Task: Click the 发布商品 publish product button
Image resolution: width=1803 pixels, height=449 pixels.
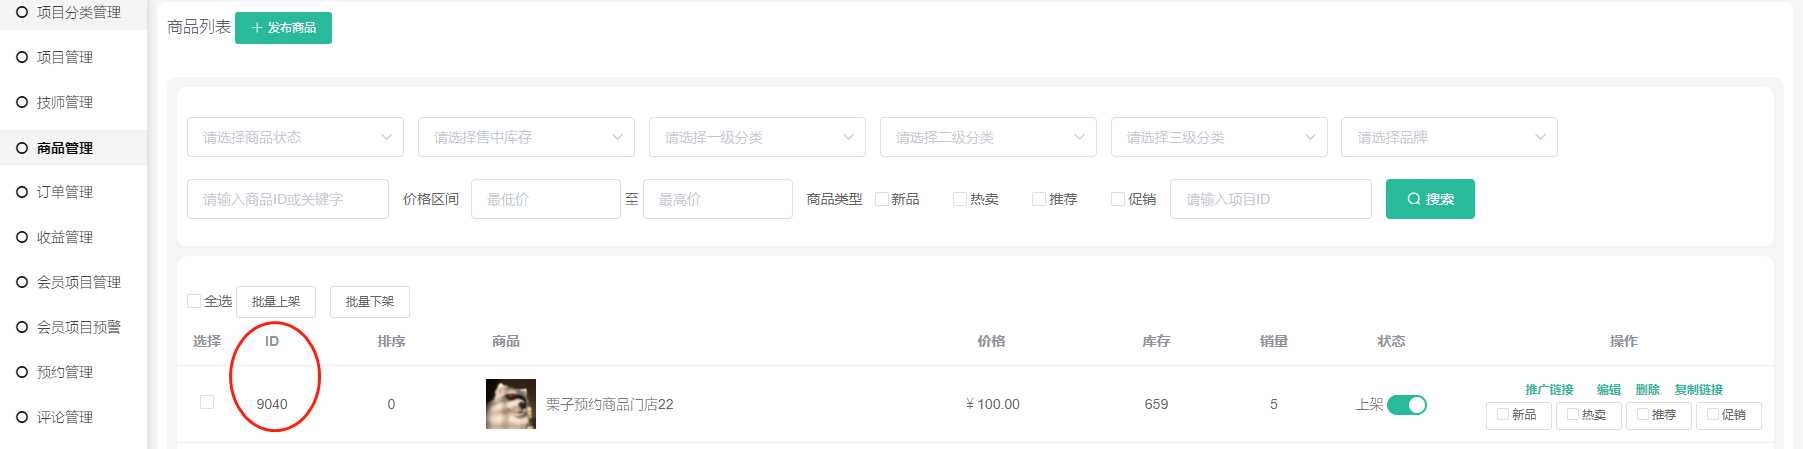Action: (283, 28)
